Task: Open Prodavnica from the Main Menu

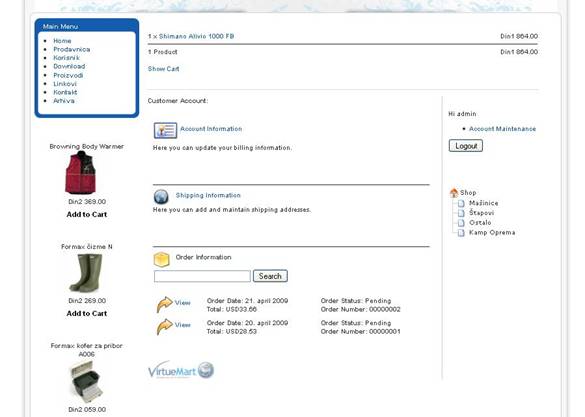Action: tap(72, 49)
